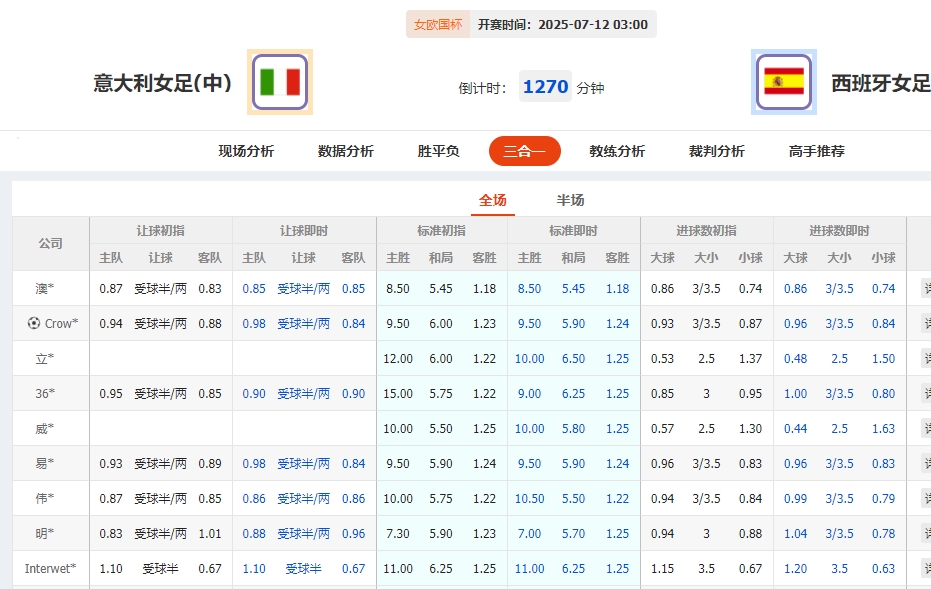Open 详 details link on the 澳* row
Viewport: 931px width, 589px height.
pyautogui.click(x=928, y=288)
